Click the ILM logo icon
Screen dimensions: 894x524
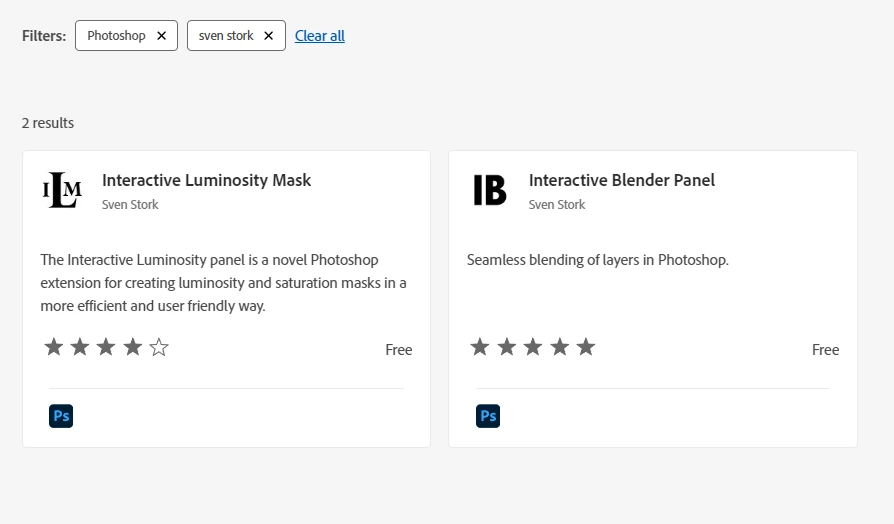coord(62,190)
